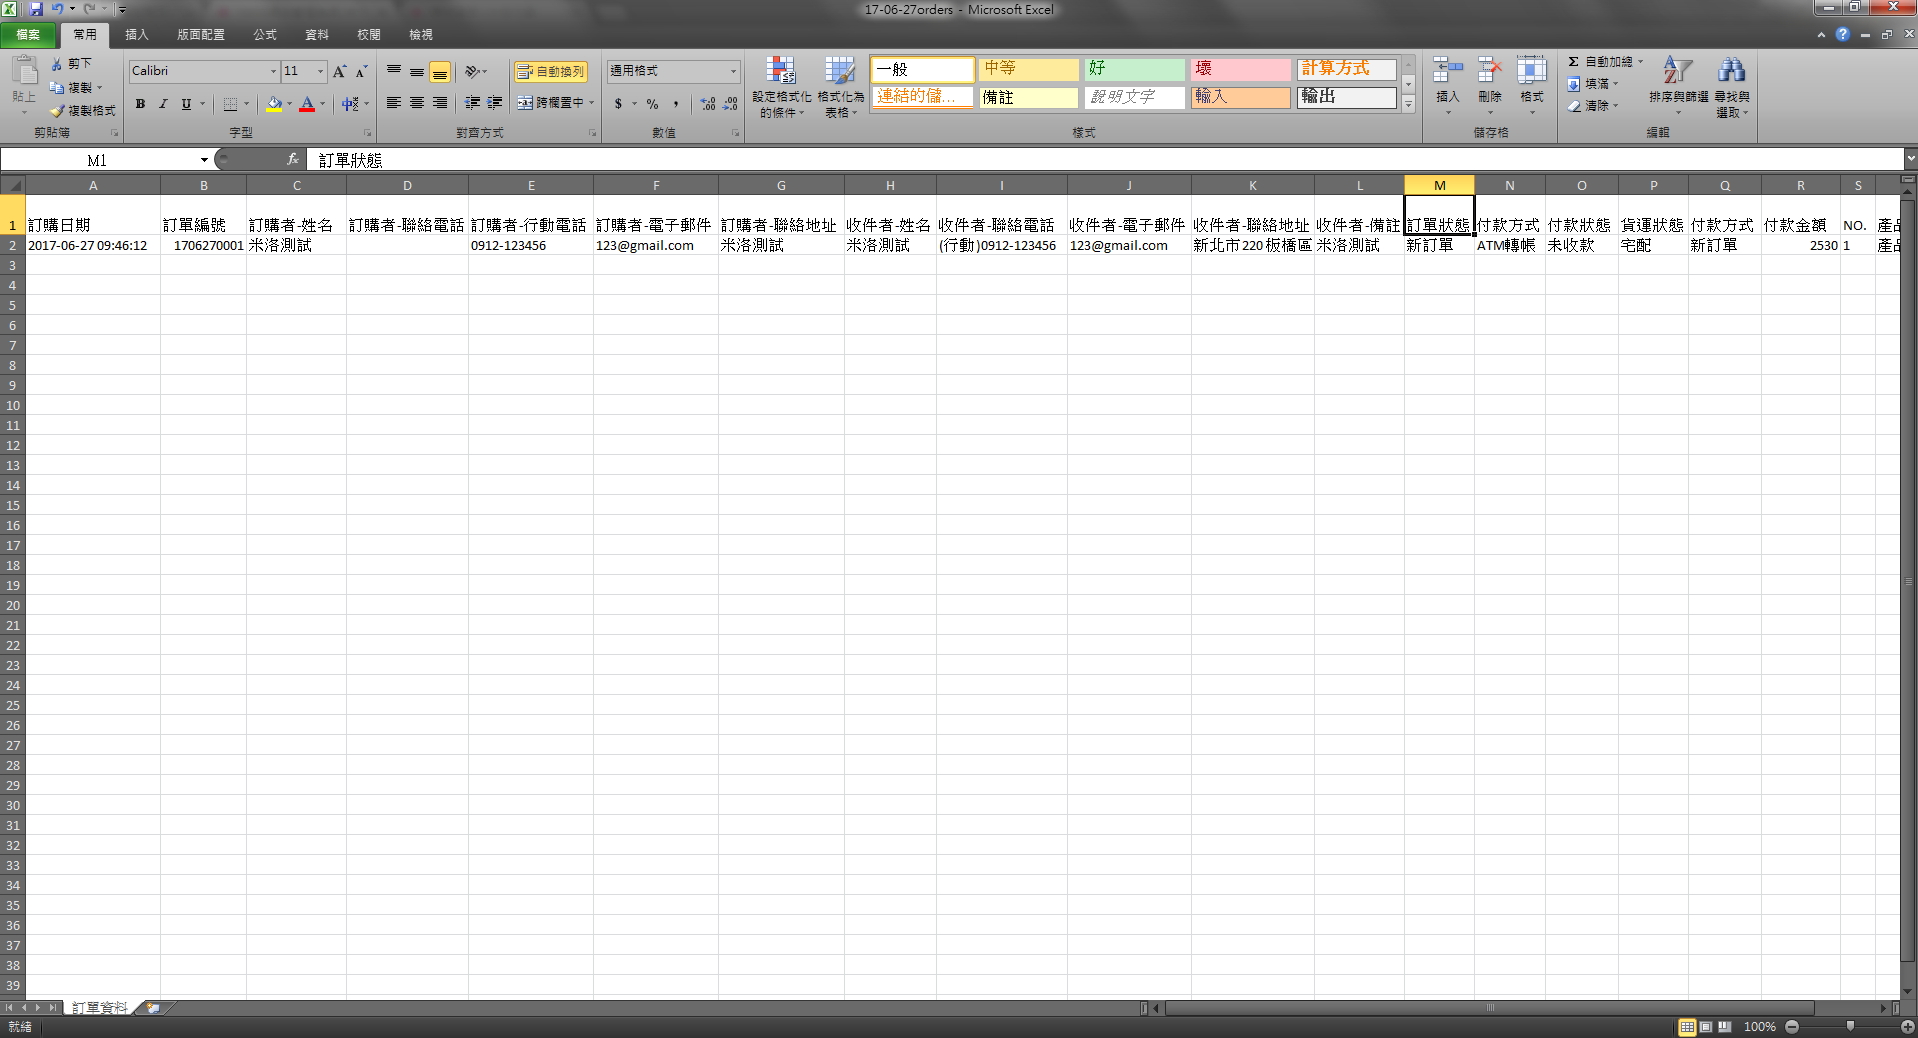Image resolution: width=1918 pixels, height=1038 pixels.
Task: Open Sort & Filter (排序與篩選)
Action: pos(1677,81)
